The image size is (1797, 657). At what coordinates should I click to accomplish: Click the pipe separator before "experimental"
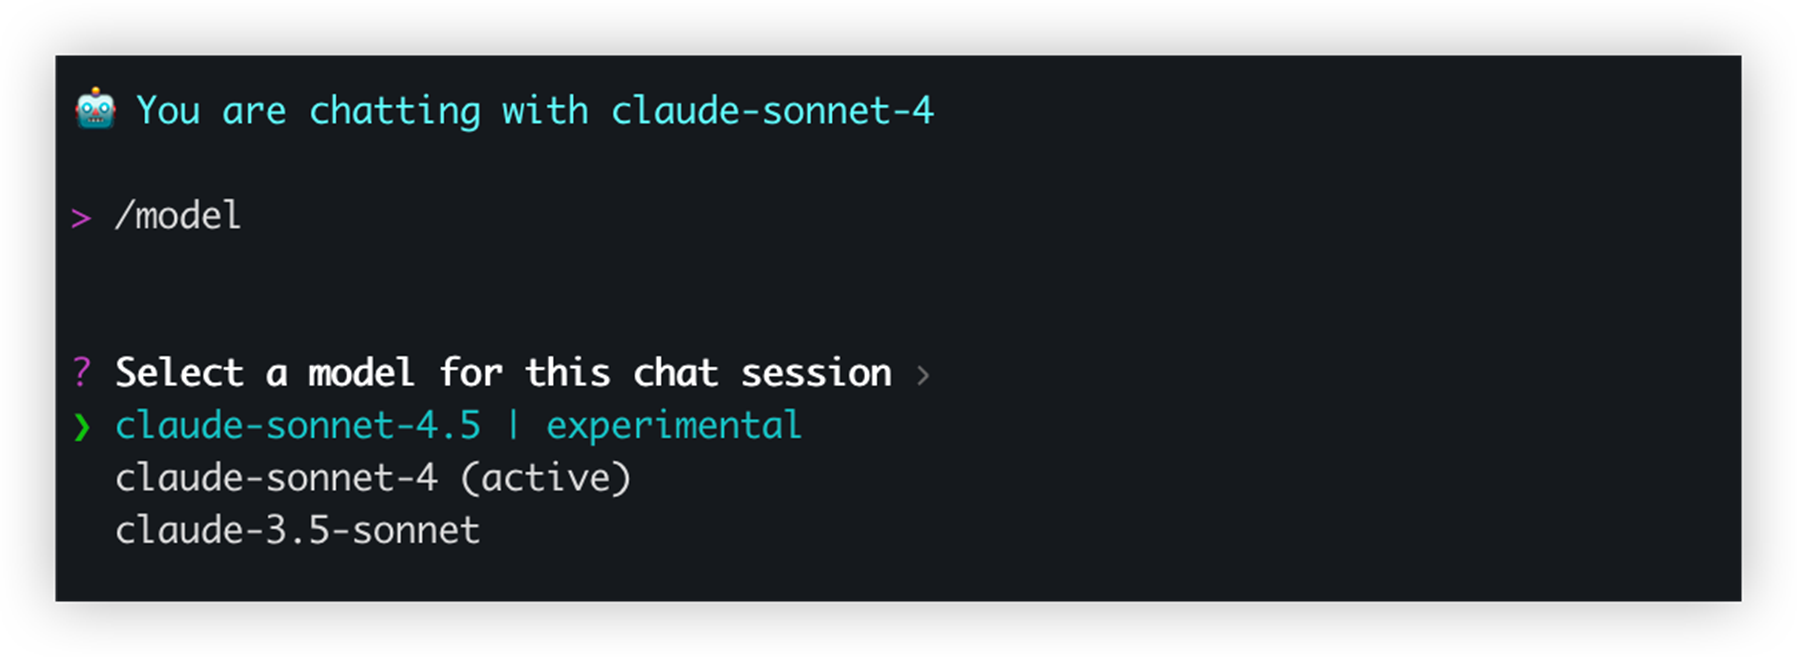tap(513, 426)
